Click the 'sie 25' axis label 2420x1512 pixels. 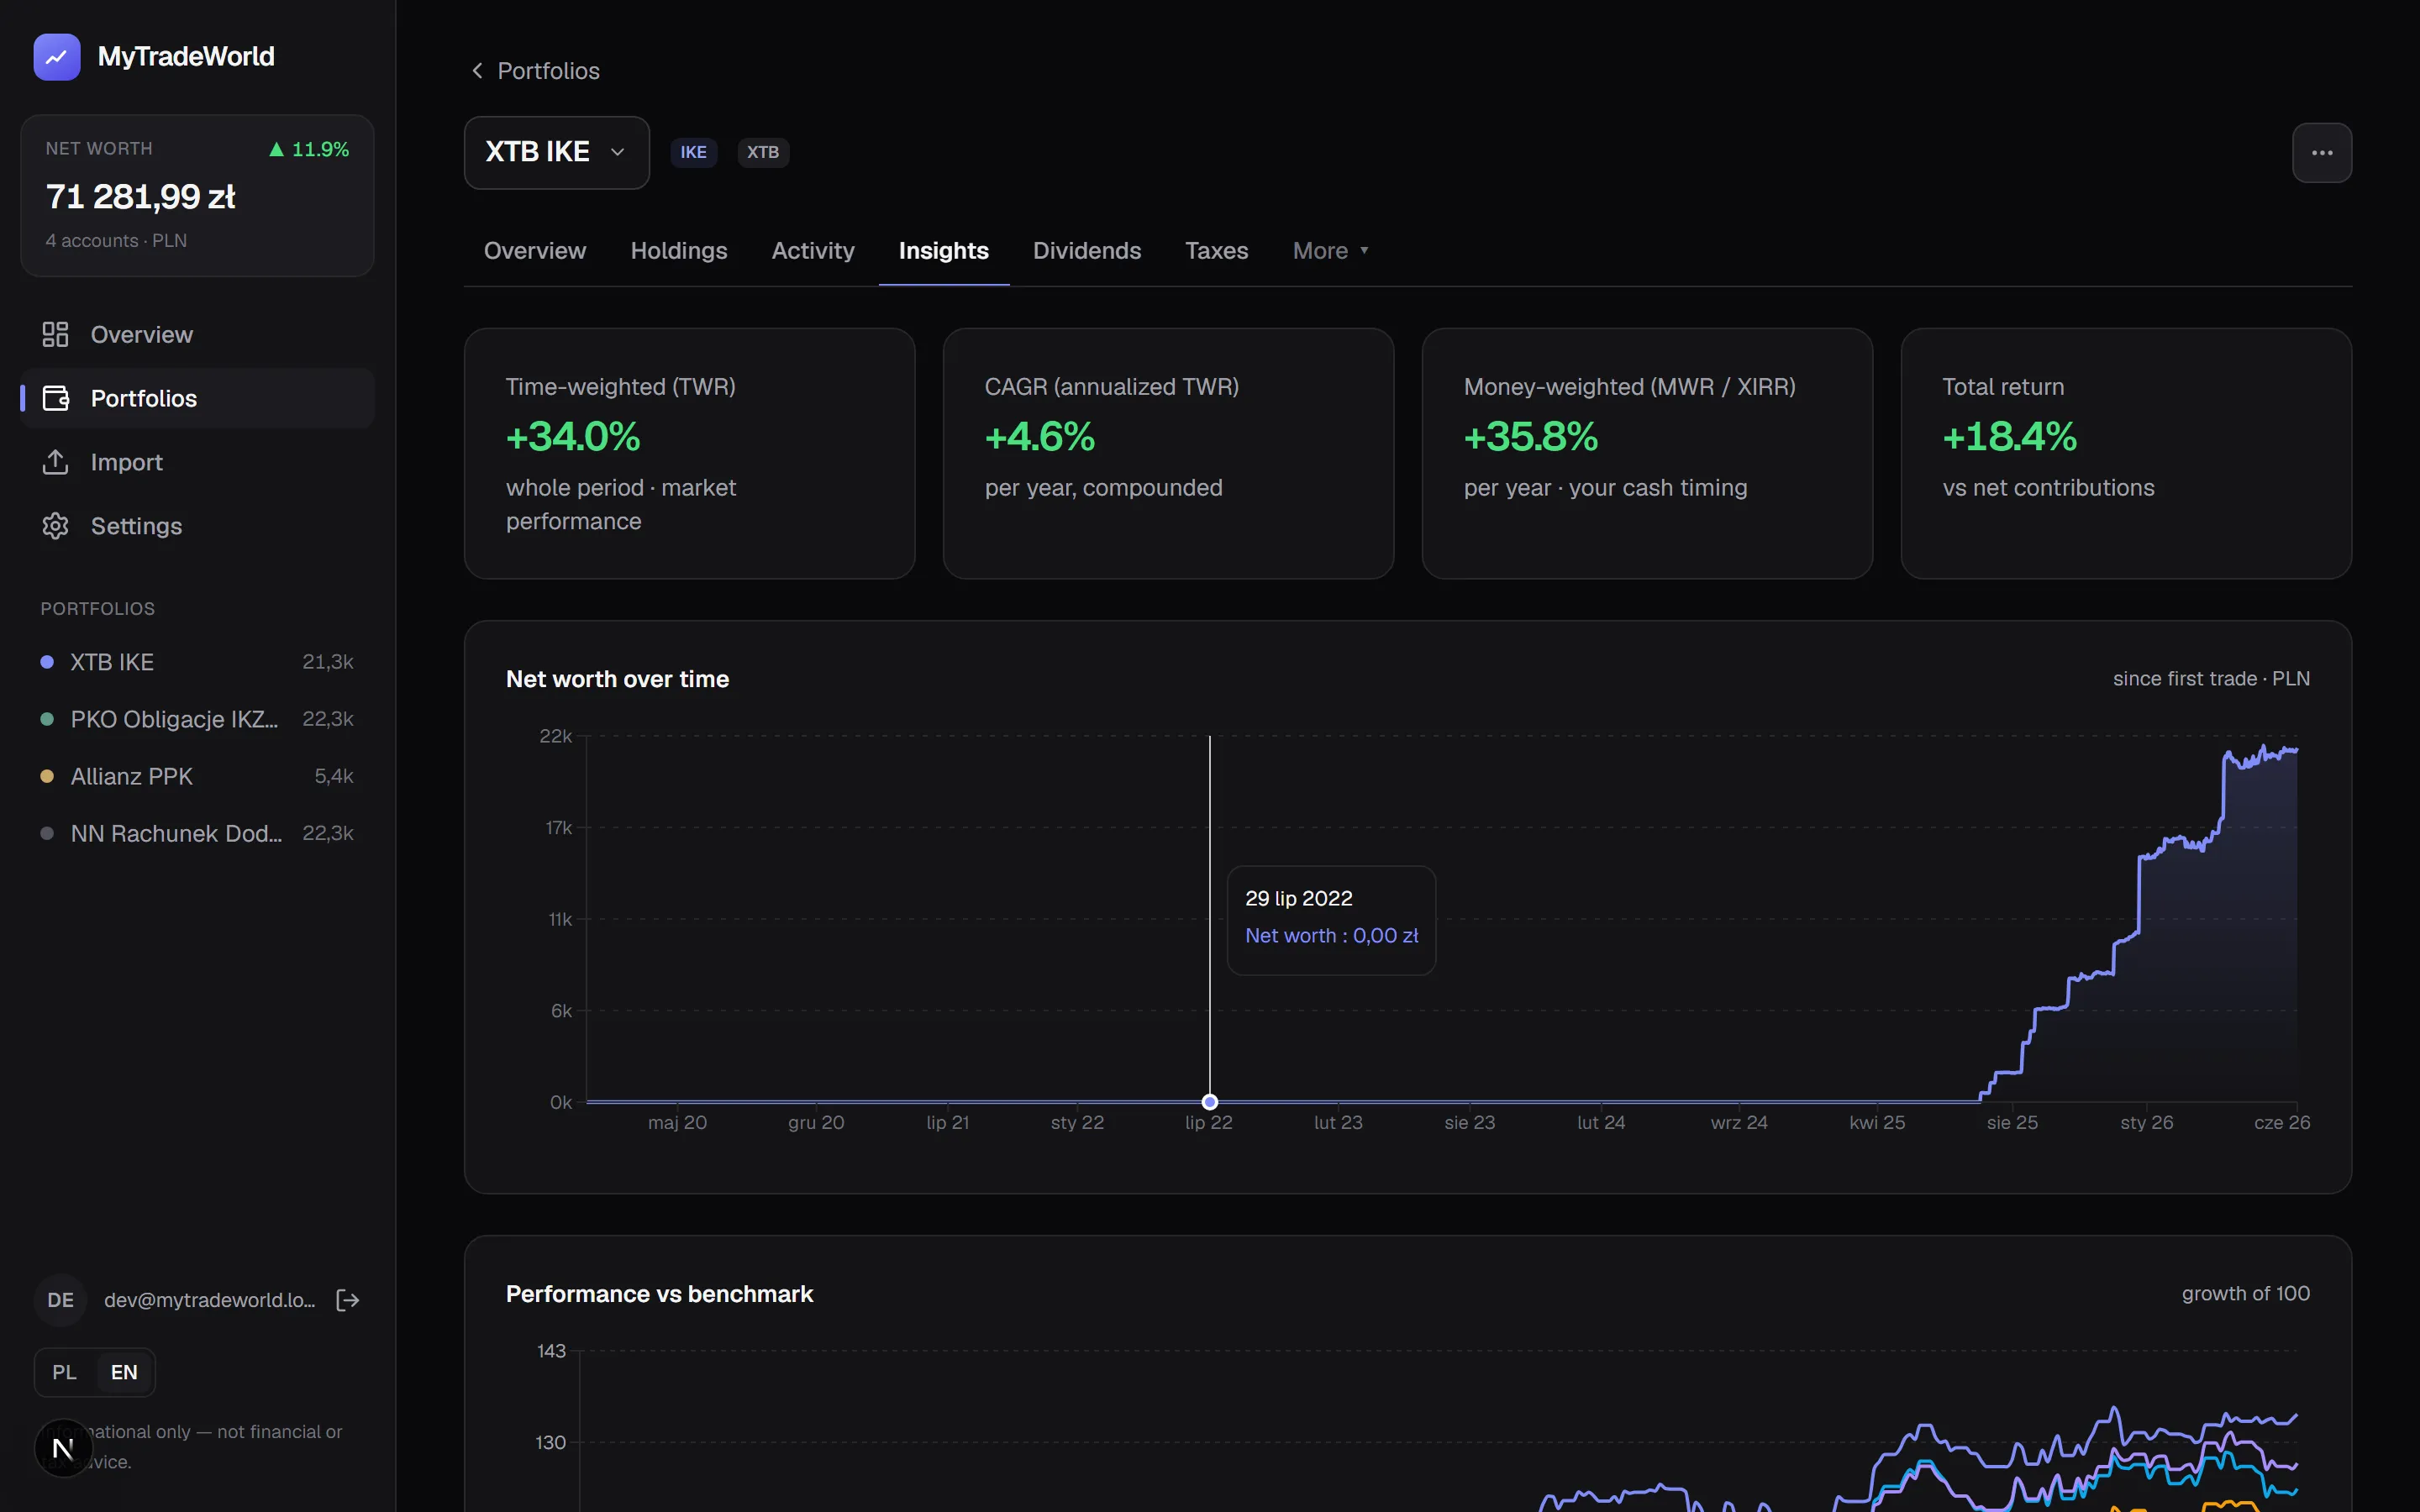point(2012,1123)
